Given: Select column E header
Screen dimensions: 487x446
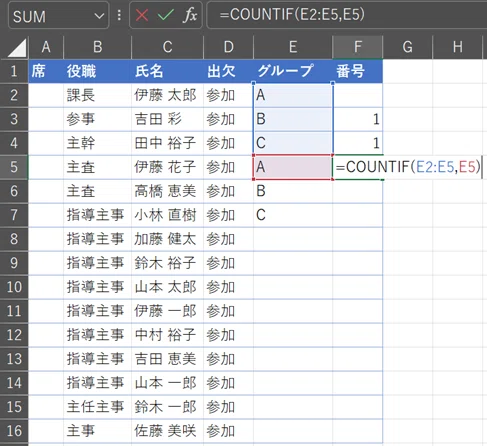Looking at the screenshot, I should [x=293, y=47].
